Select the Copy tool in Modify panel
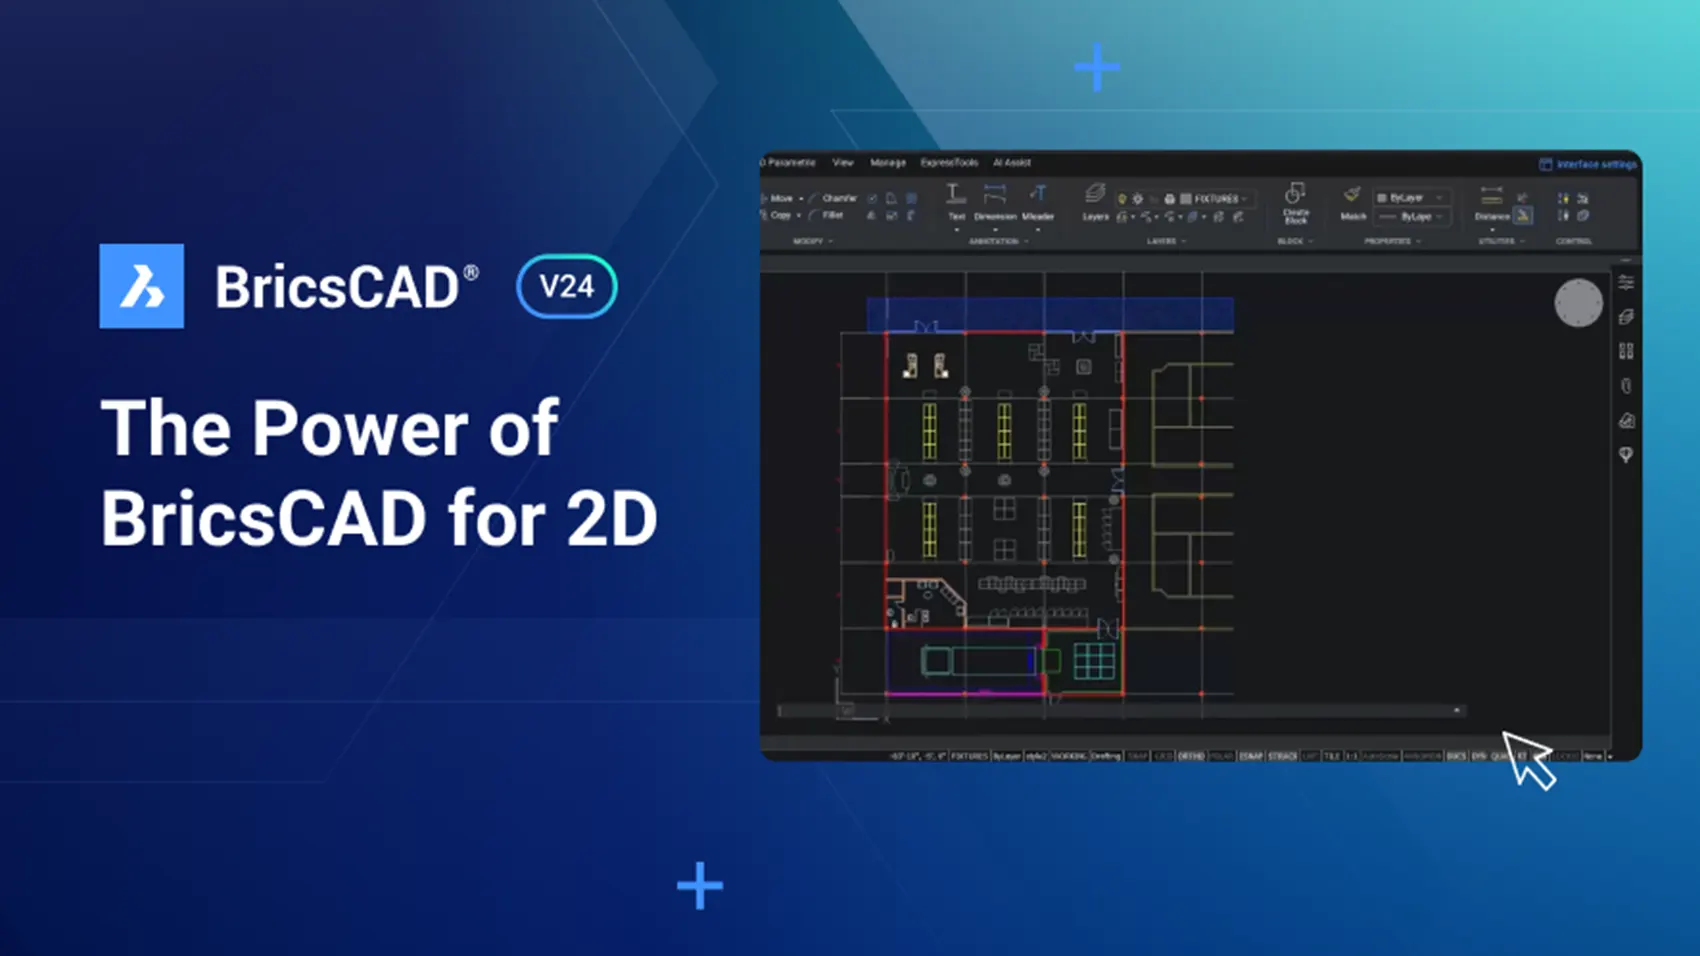Image resolution: width=1700 pixels, height=956 pixels. coord(776,215)
